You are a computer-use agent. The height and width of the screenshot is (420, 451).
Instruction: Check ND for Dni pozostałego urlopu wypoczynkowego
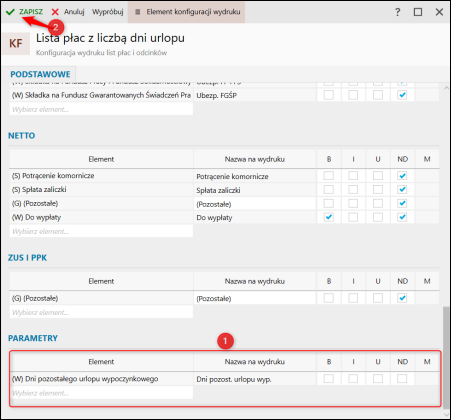[x=402, y=379]
